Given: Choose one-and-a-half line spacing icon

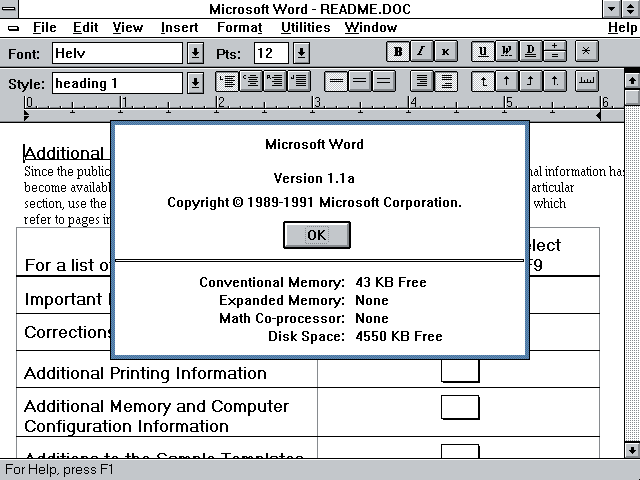Looking at the screenshot, I should click(x=360, y=81).
